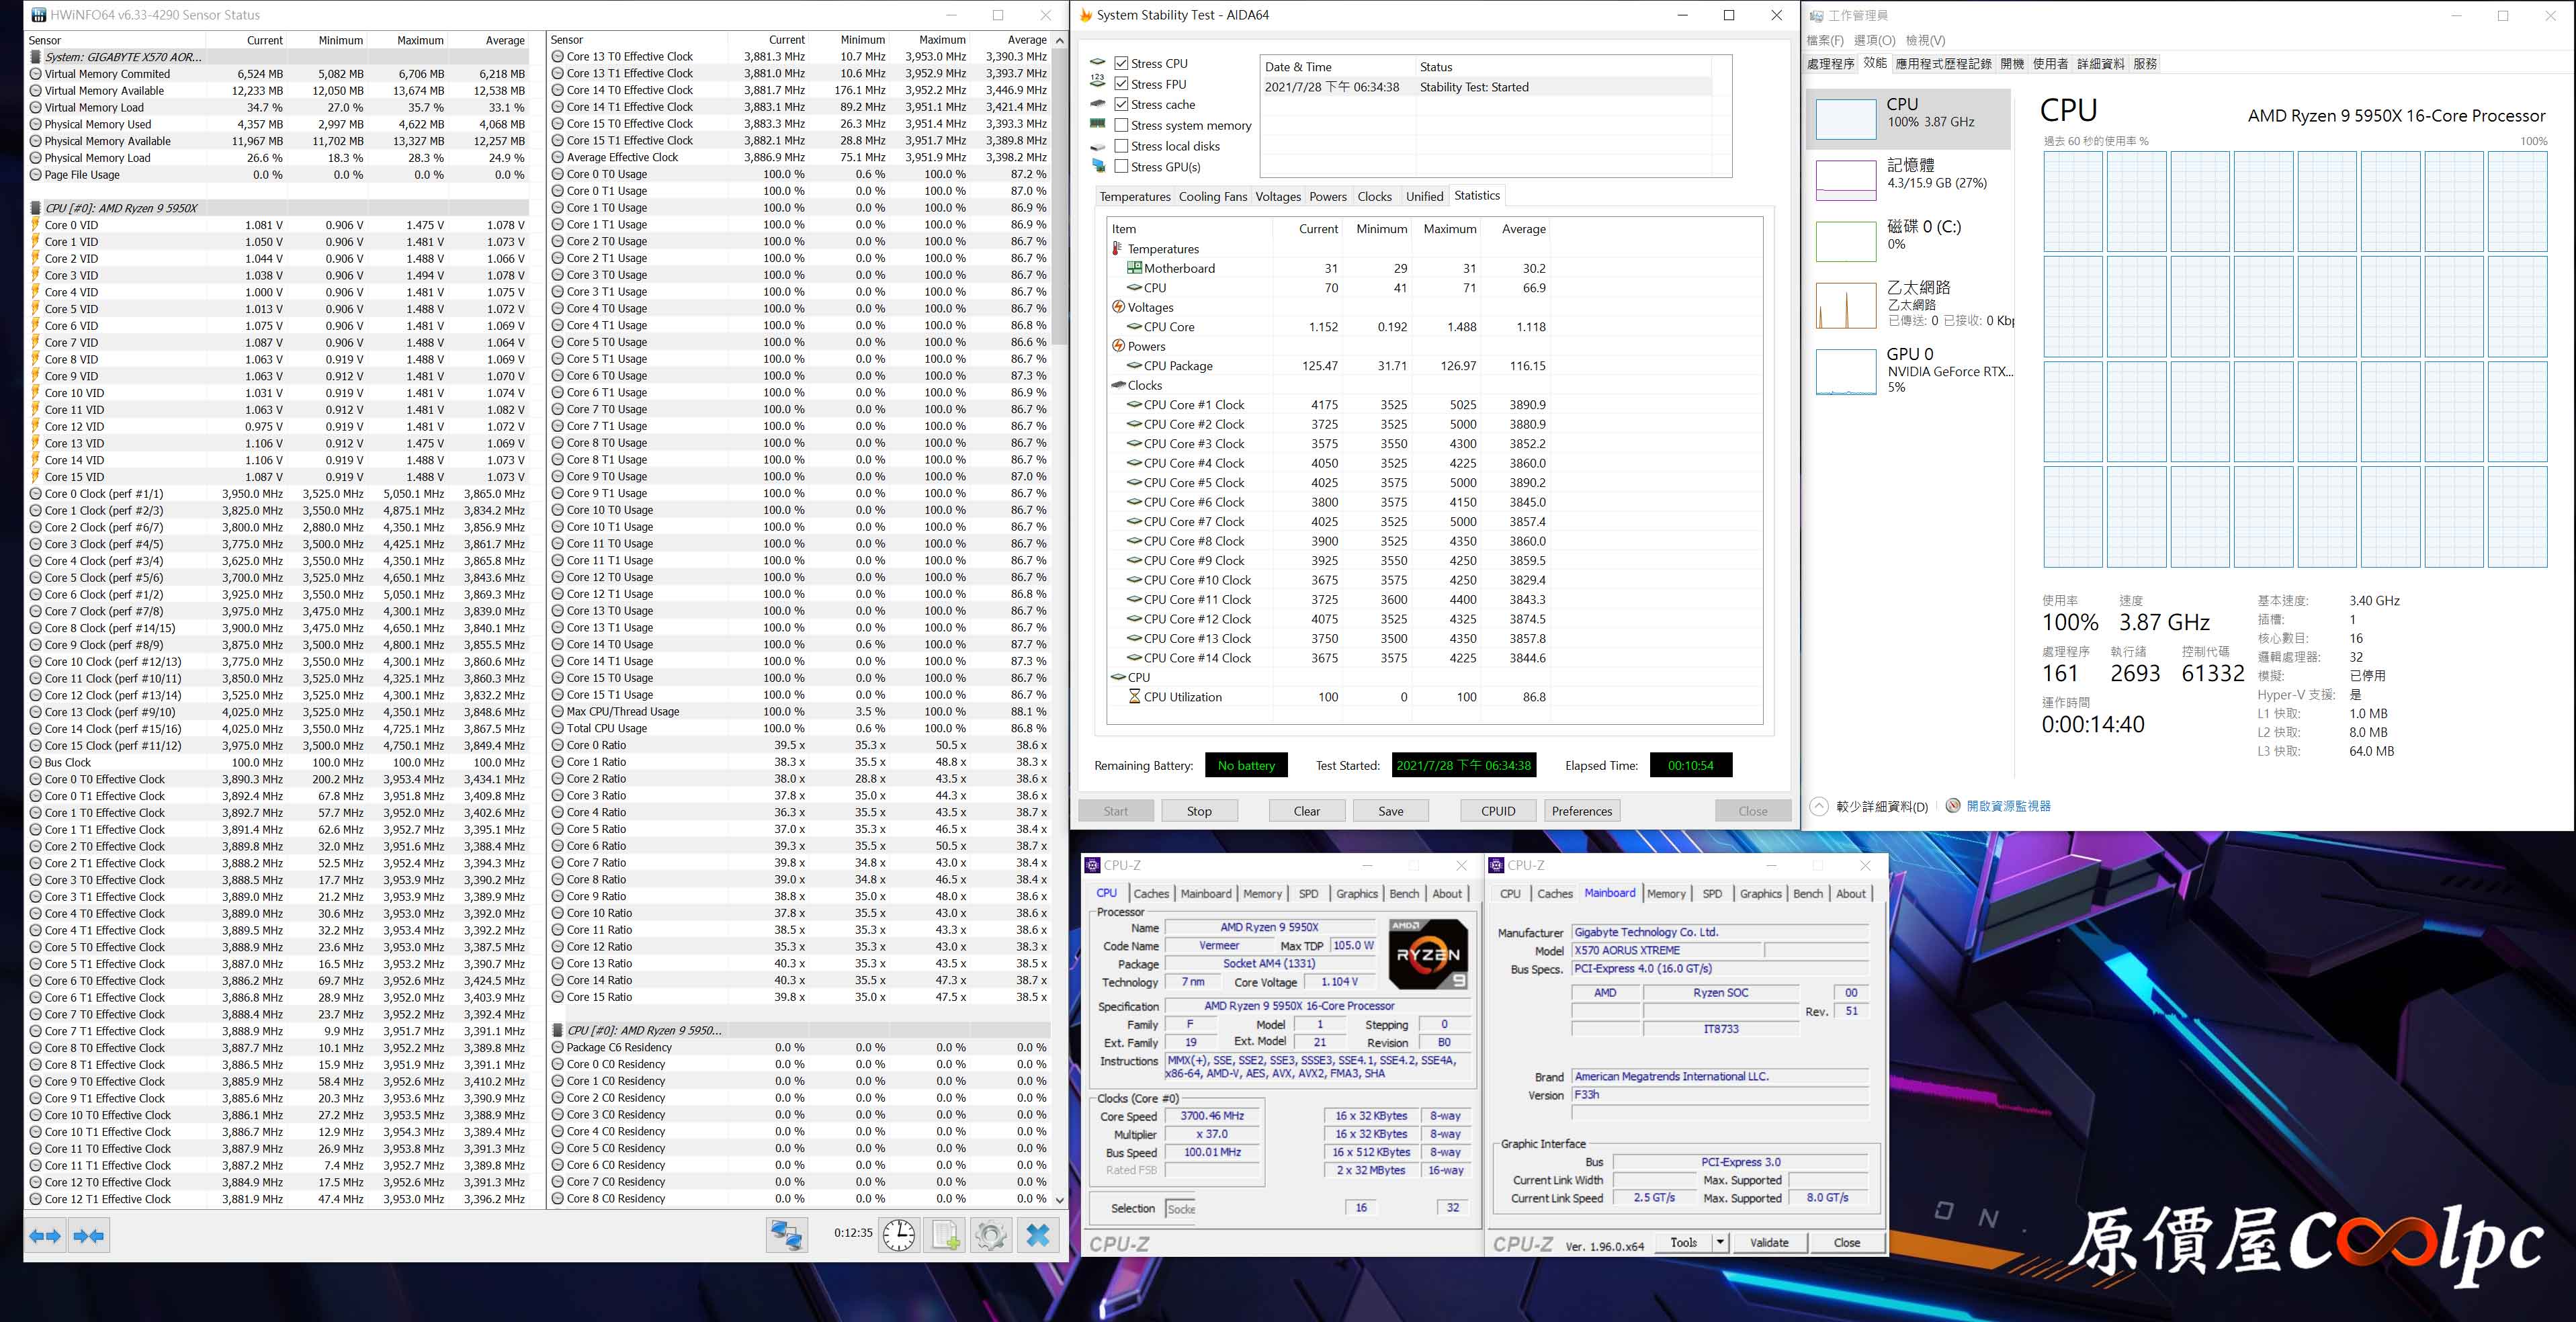Viewport: 2576px width, 1322px height.
Task: Switch to AIDA64 Voltages tab
Action: (1278, 196)
